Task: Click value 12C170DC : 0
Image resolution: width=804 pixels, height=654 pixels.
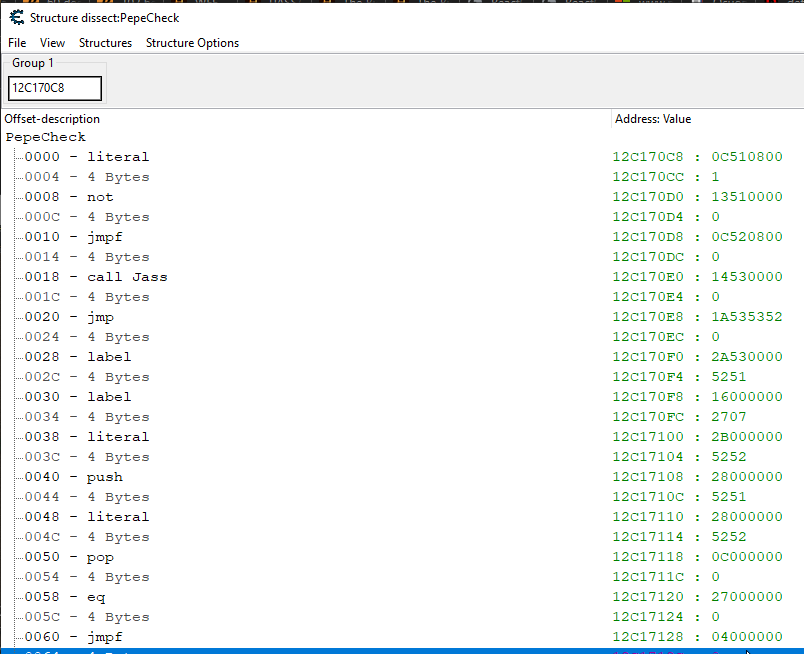Action: coord(666,257)
